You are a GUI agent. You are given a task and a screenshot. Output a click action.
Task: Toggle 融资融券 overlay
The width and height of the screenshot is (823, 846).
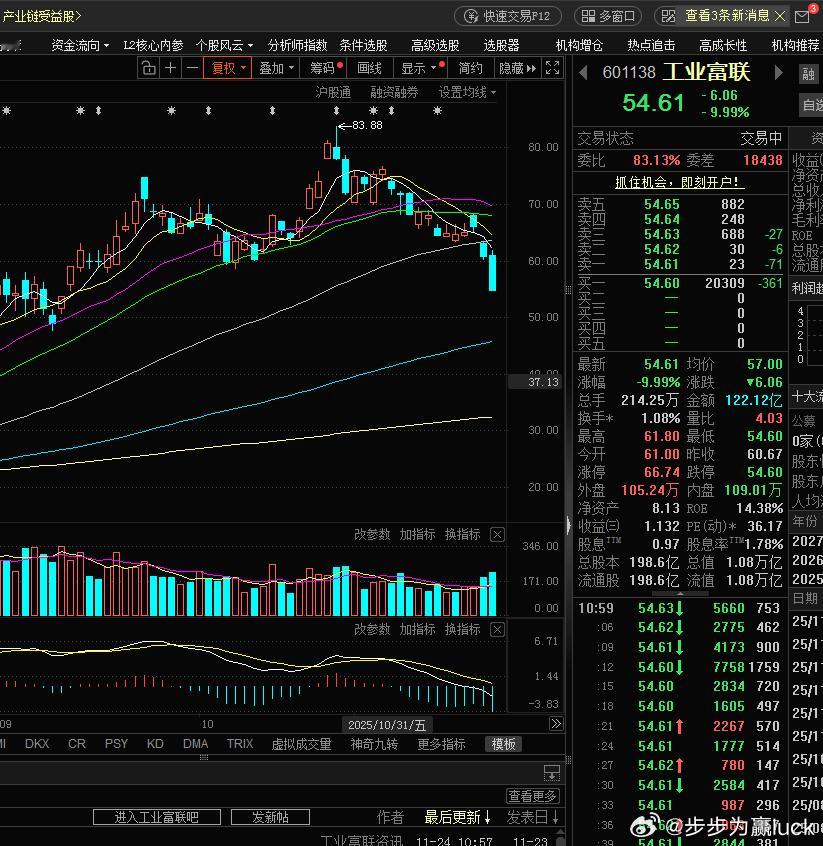click(394, 92)
